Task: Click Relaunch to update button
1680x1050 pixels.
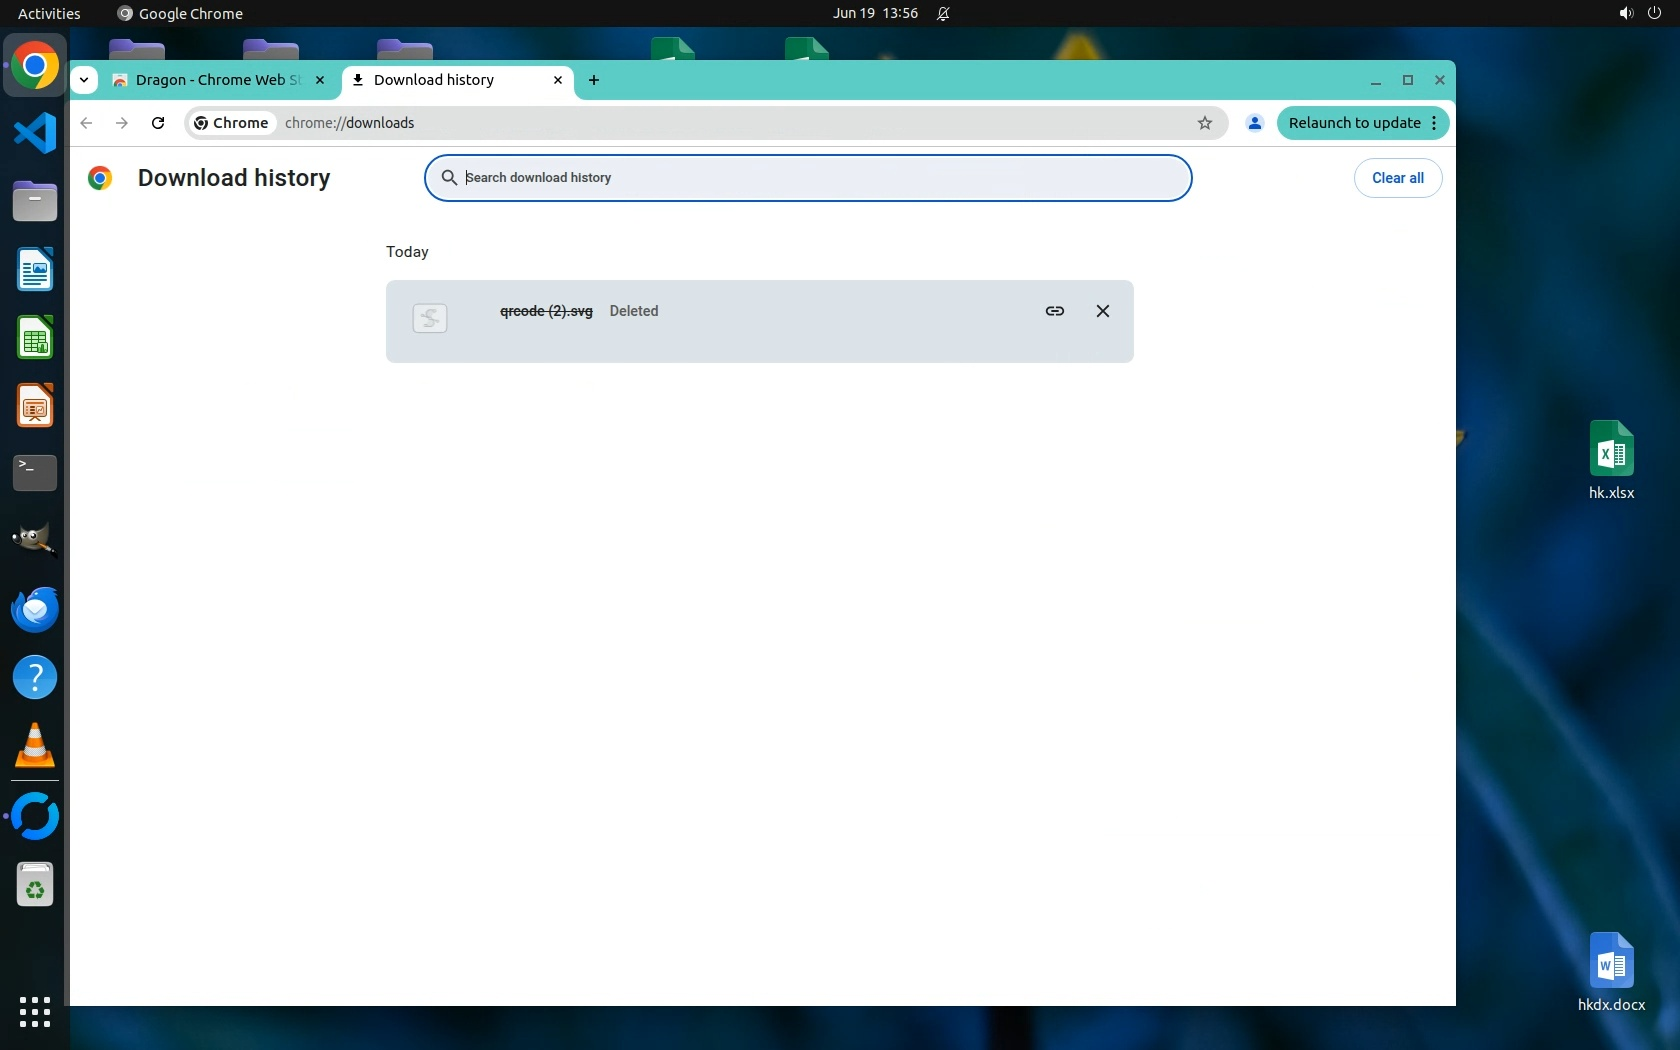Action: [x=1353, y=123]
